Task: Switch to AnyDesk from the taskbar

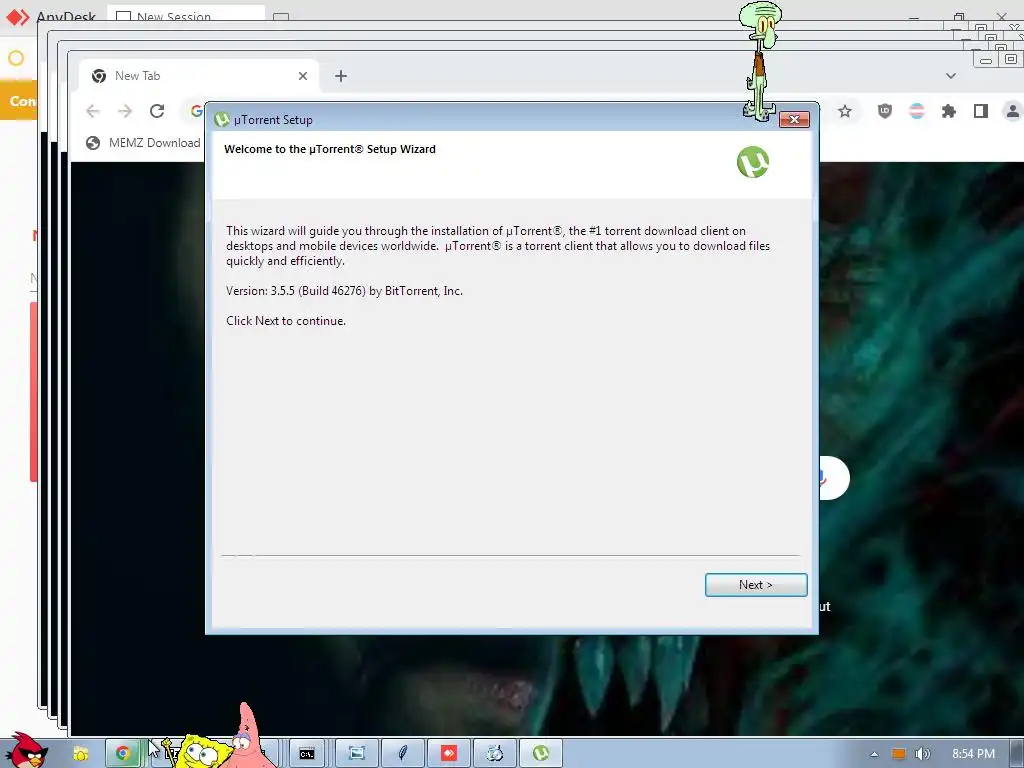Action: click(x=449, y=754)
